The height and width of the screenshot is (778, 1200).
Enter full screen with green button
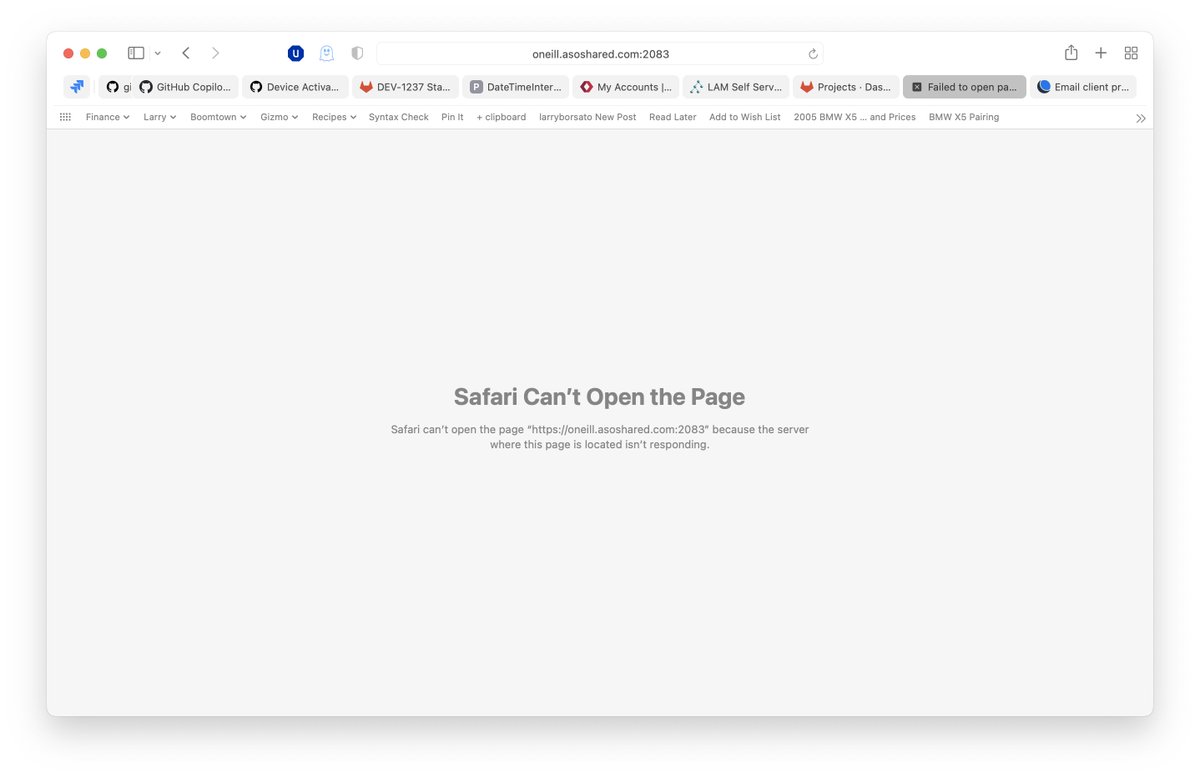point(102,53)
